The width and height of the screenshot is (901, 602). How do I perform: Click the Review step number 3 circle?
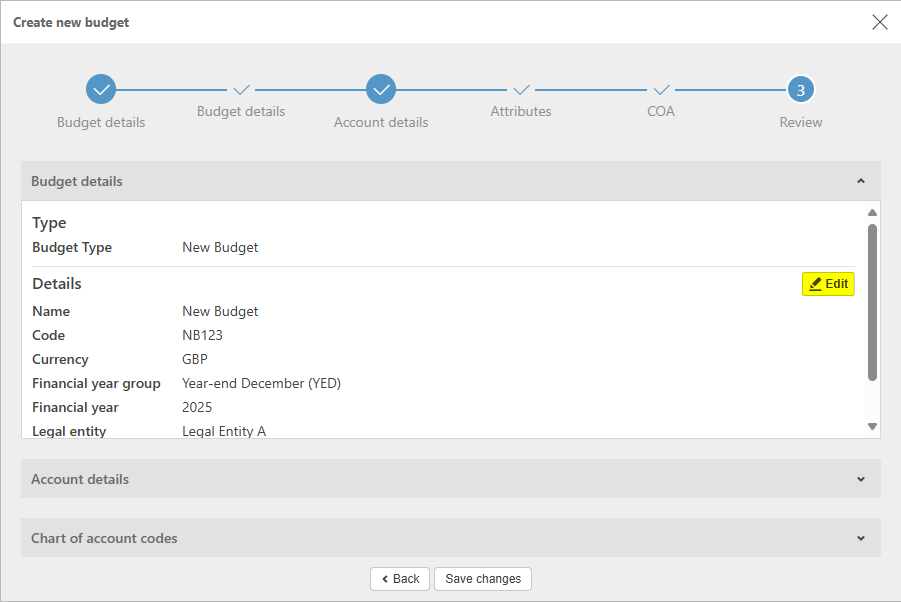(800, 90)
